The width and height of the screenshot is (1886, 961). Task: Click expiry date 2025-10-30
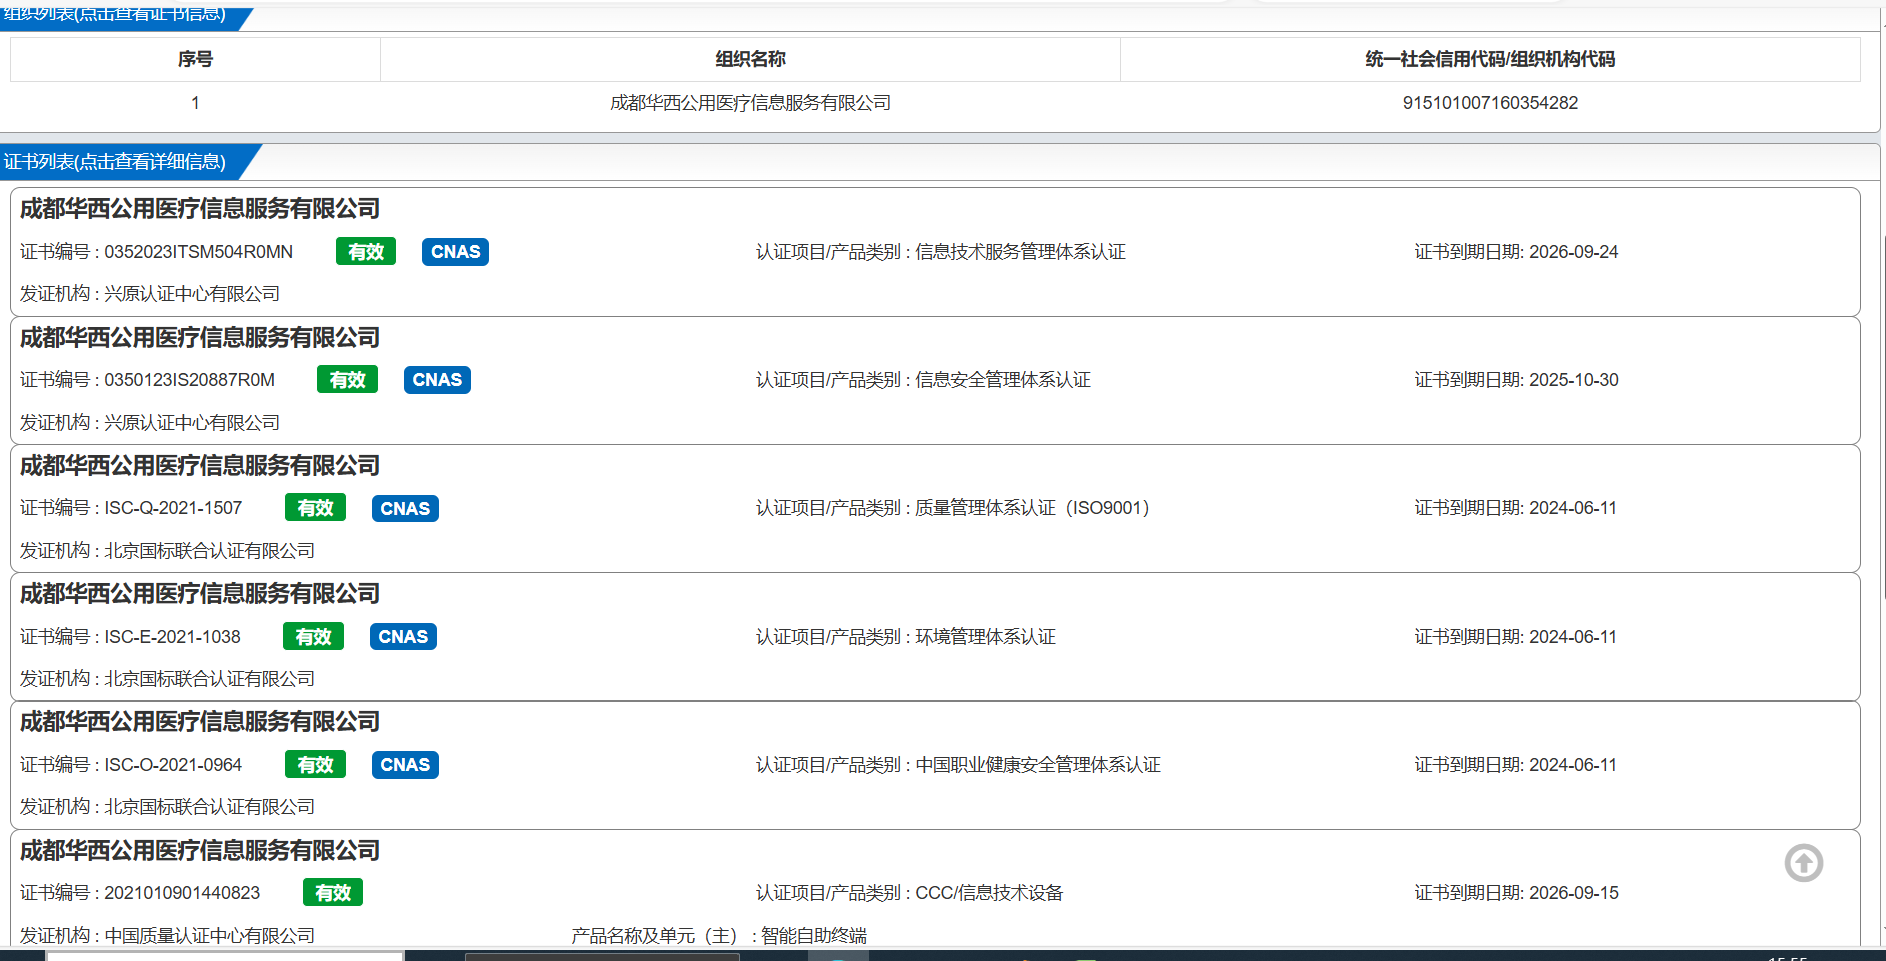tap(1573, 380)
